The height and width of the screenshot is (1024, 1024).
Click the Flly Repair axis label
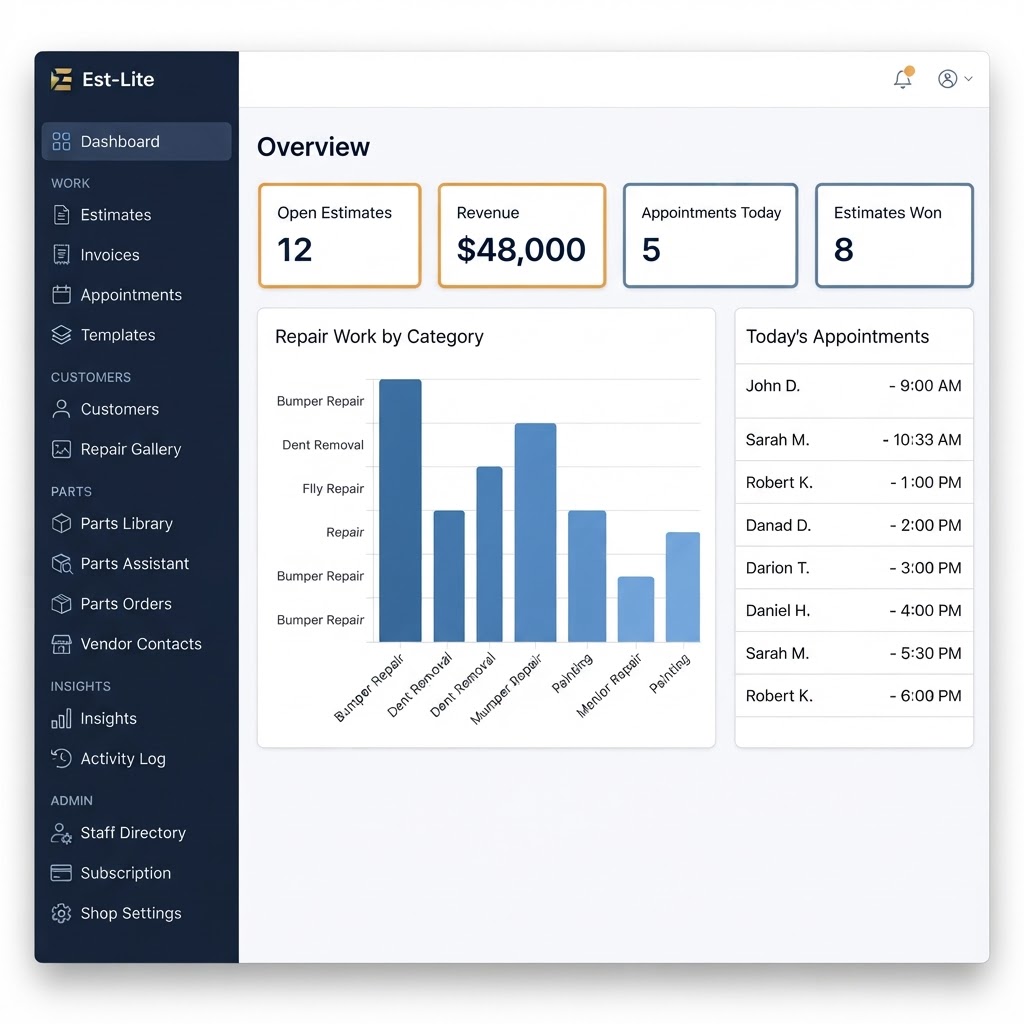click(x=333, y=488)
